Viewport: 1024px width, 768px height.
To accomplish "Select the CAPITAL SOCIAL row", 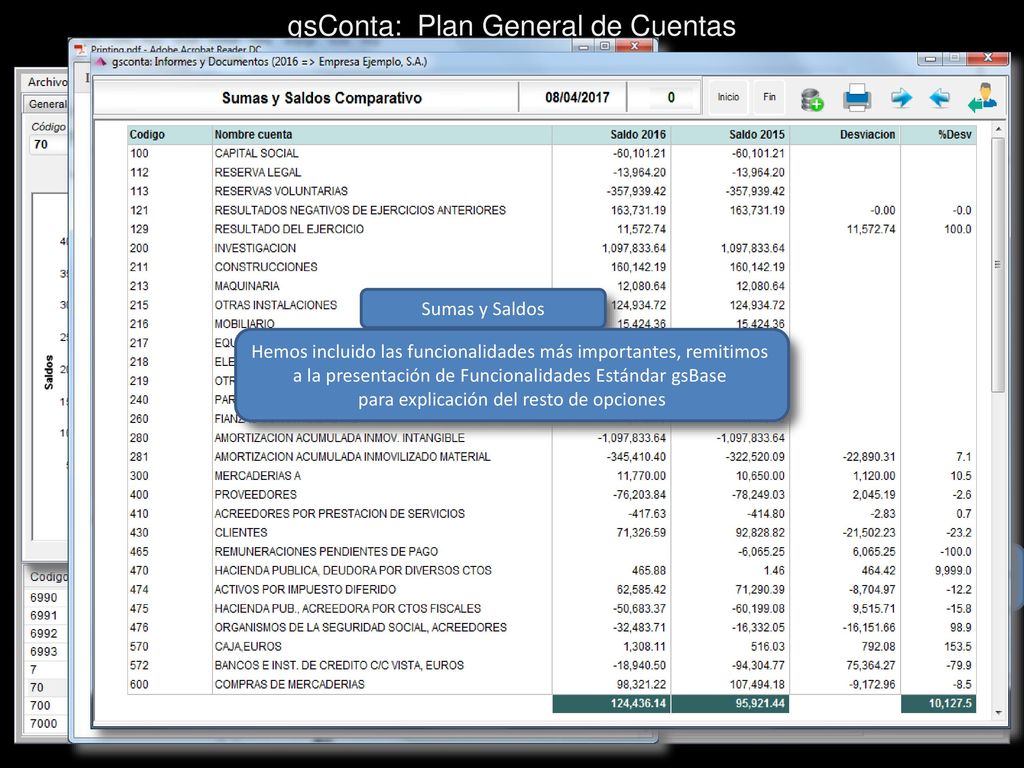I will click(x=552, y=153).
